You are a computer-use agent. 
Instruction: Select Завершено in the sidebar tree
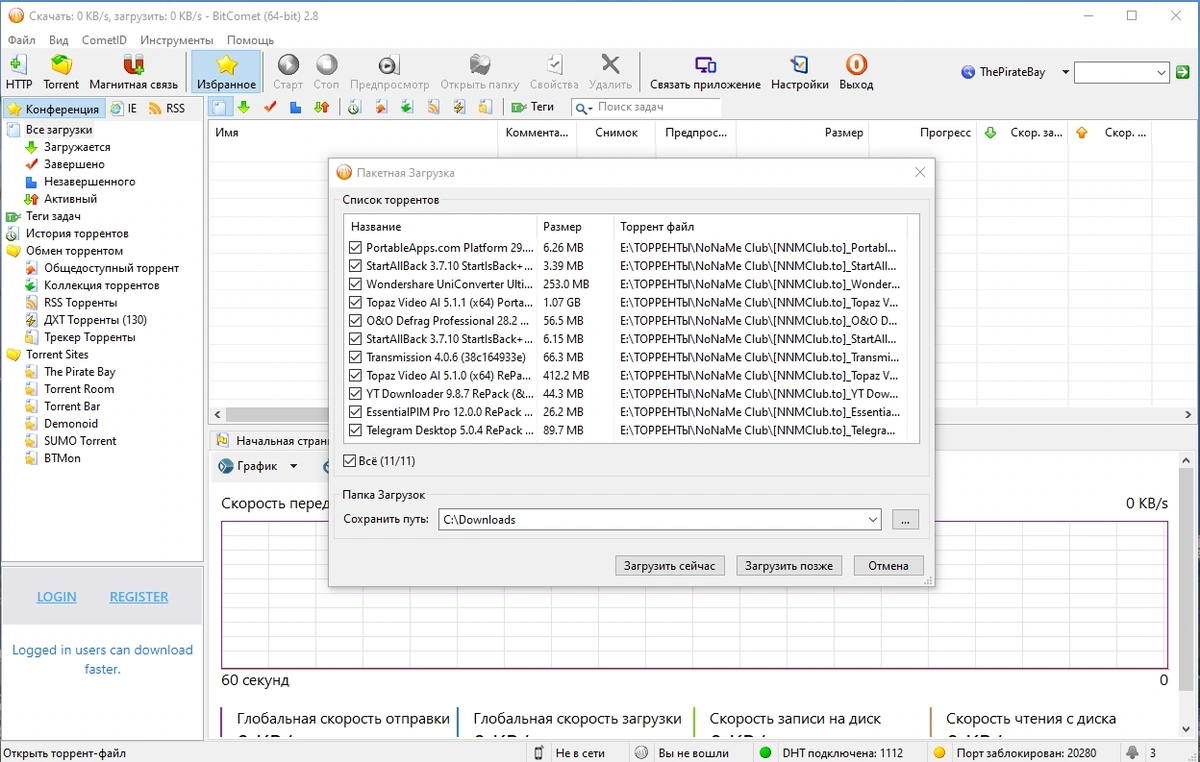tap(74, 164)
